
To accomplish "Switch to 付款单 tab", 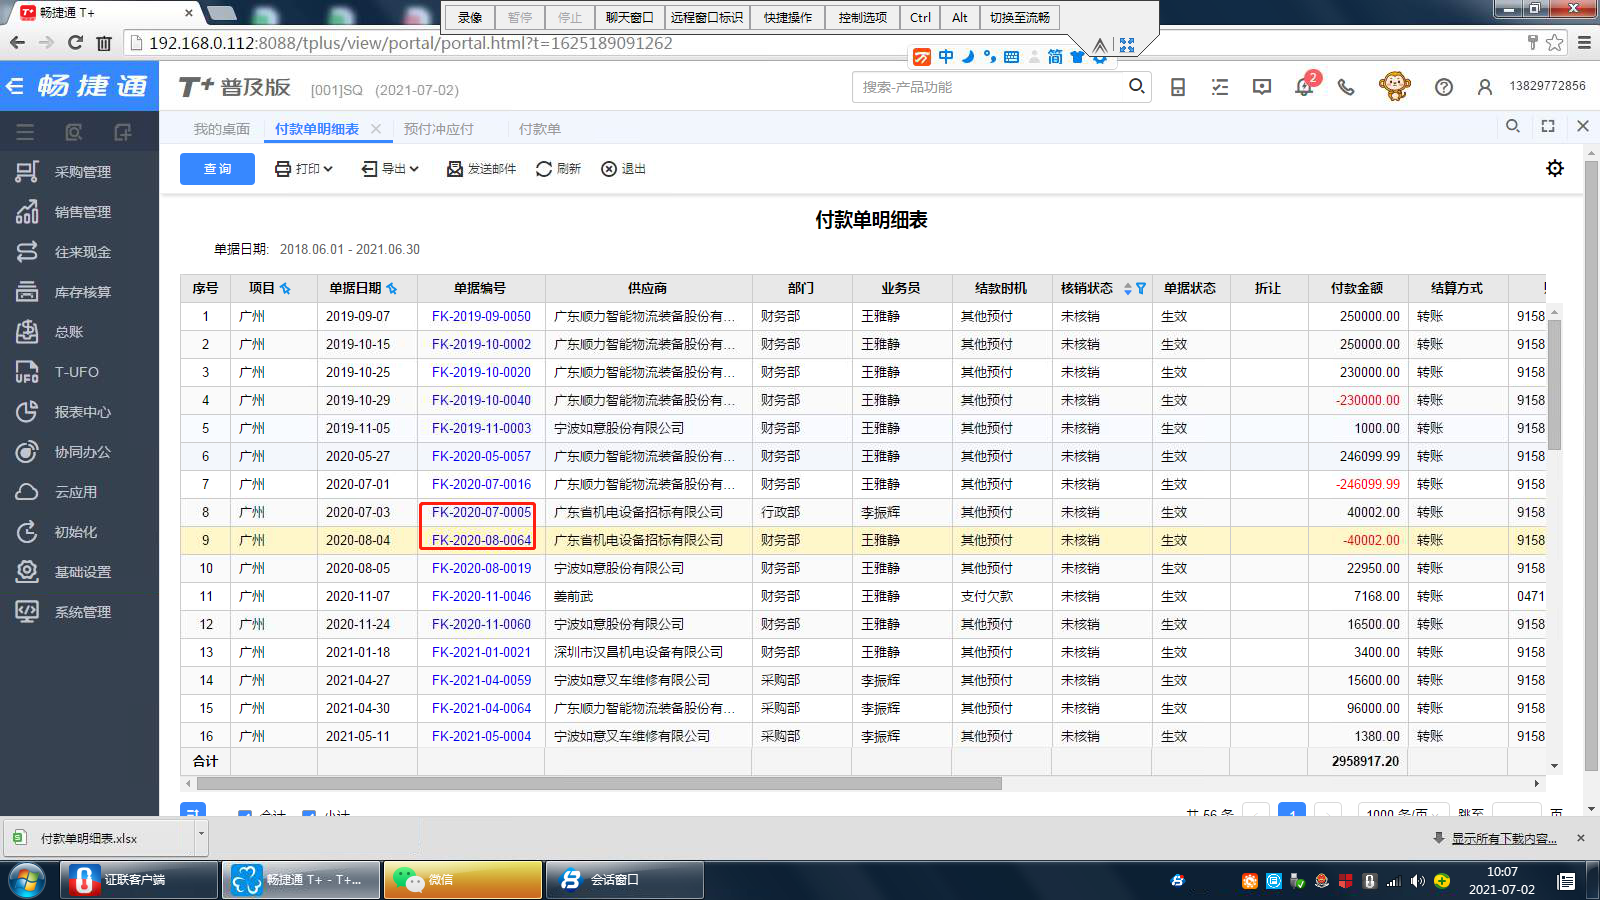I will click(540, 129).
